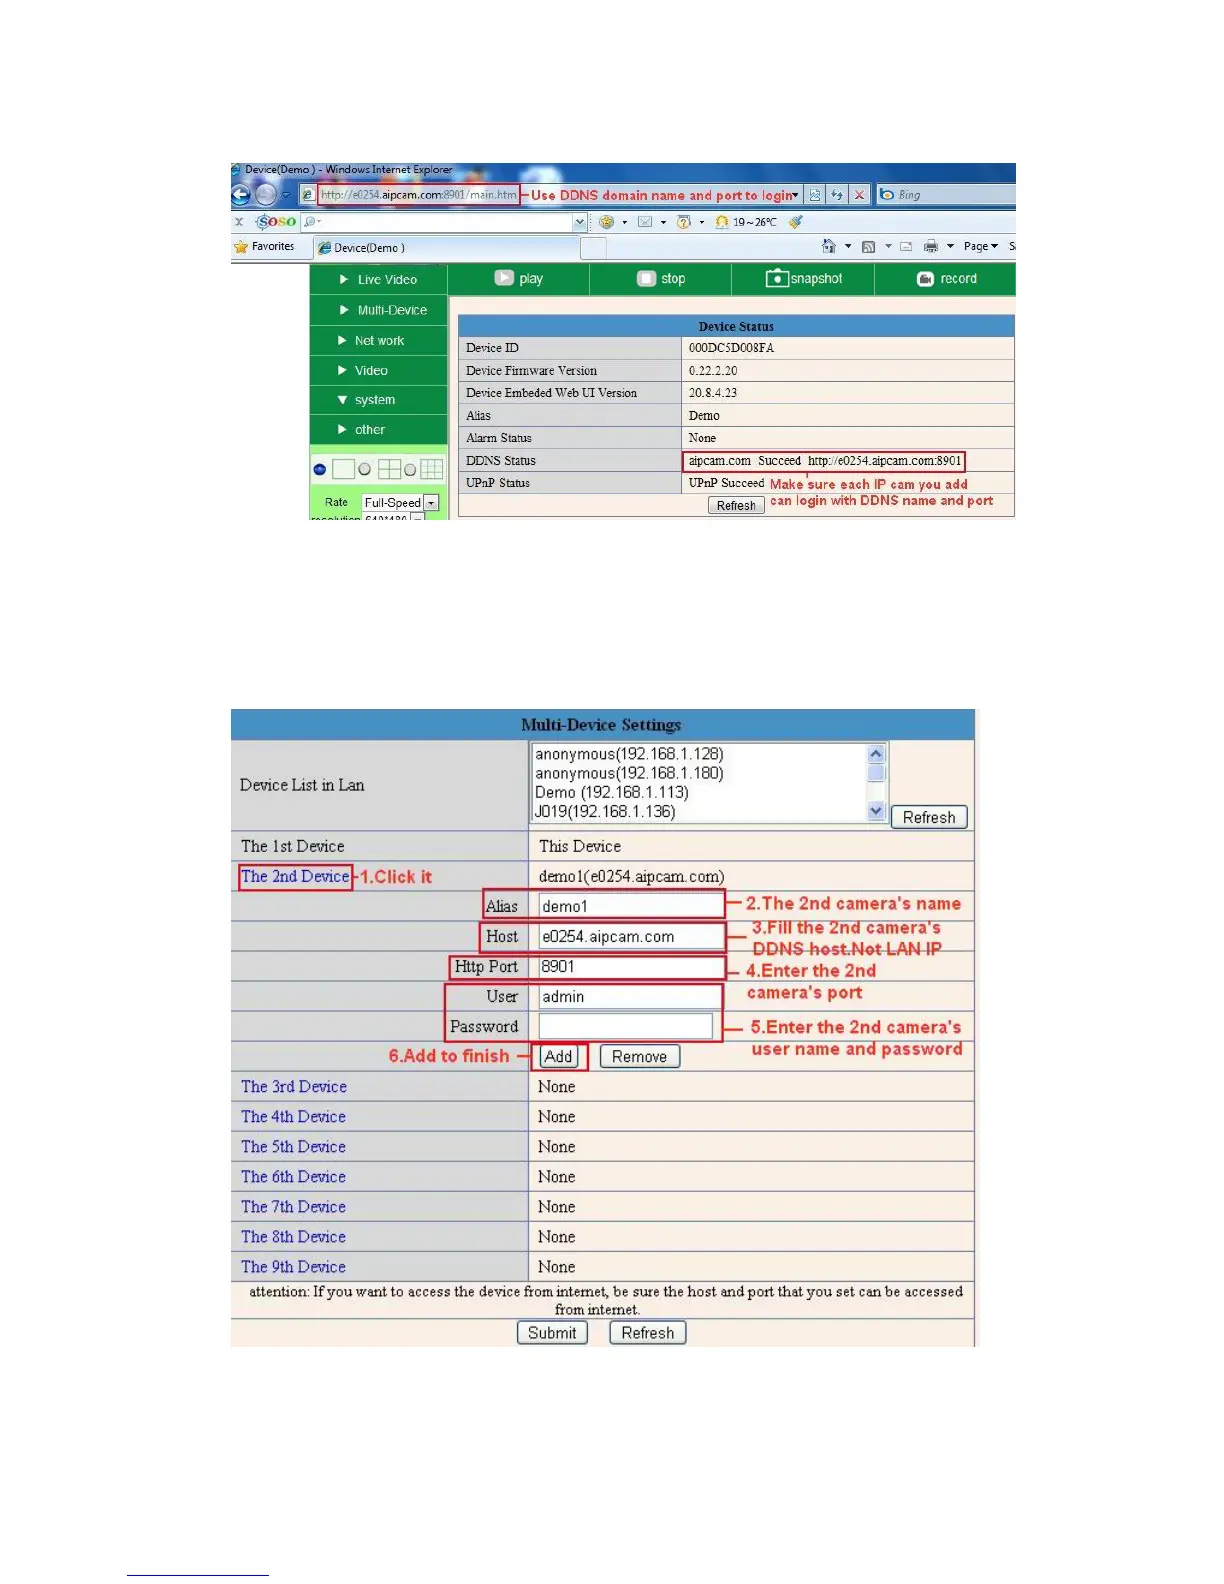The image size is (1224, 1584).
Task: Click the Alias input field
Action: click(x=630, y=906)
